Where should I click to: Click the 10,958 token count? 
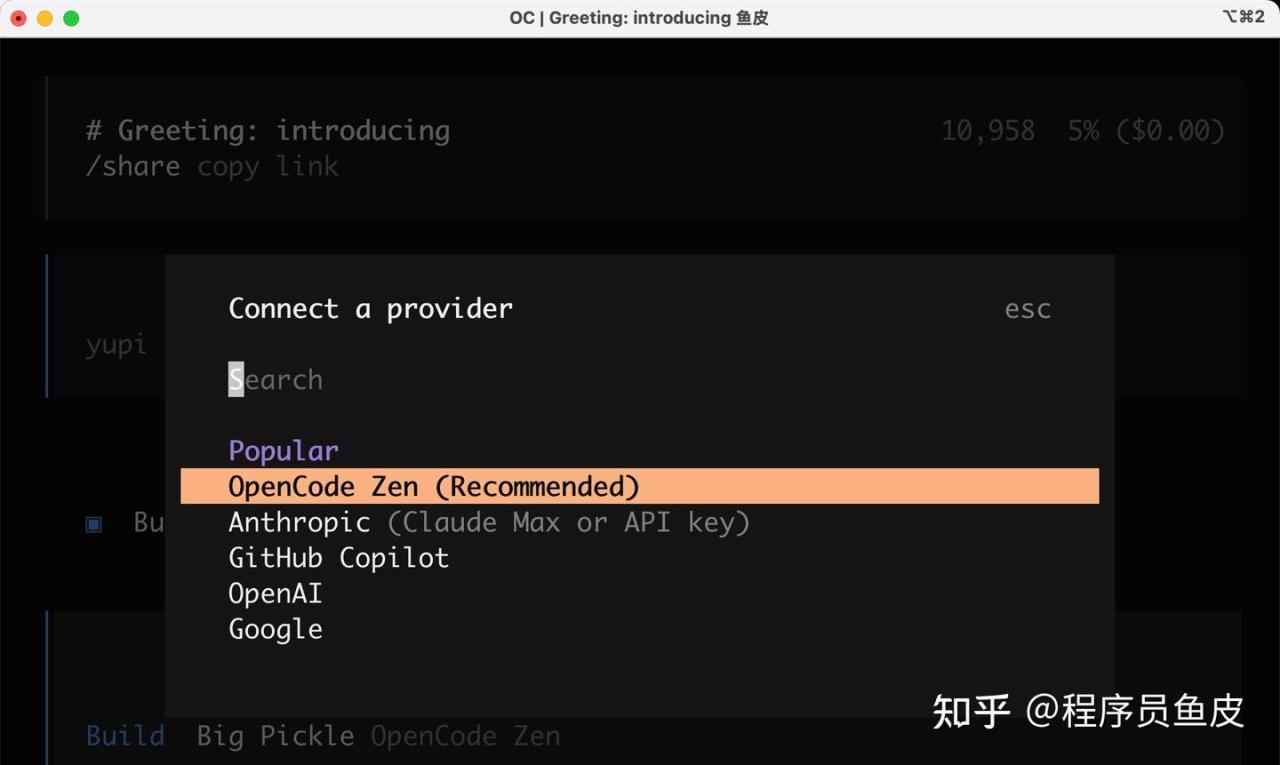pos(987,131)
